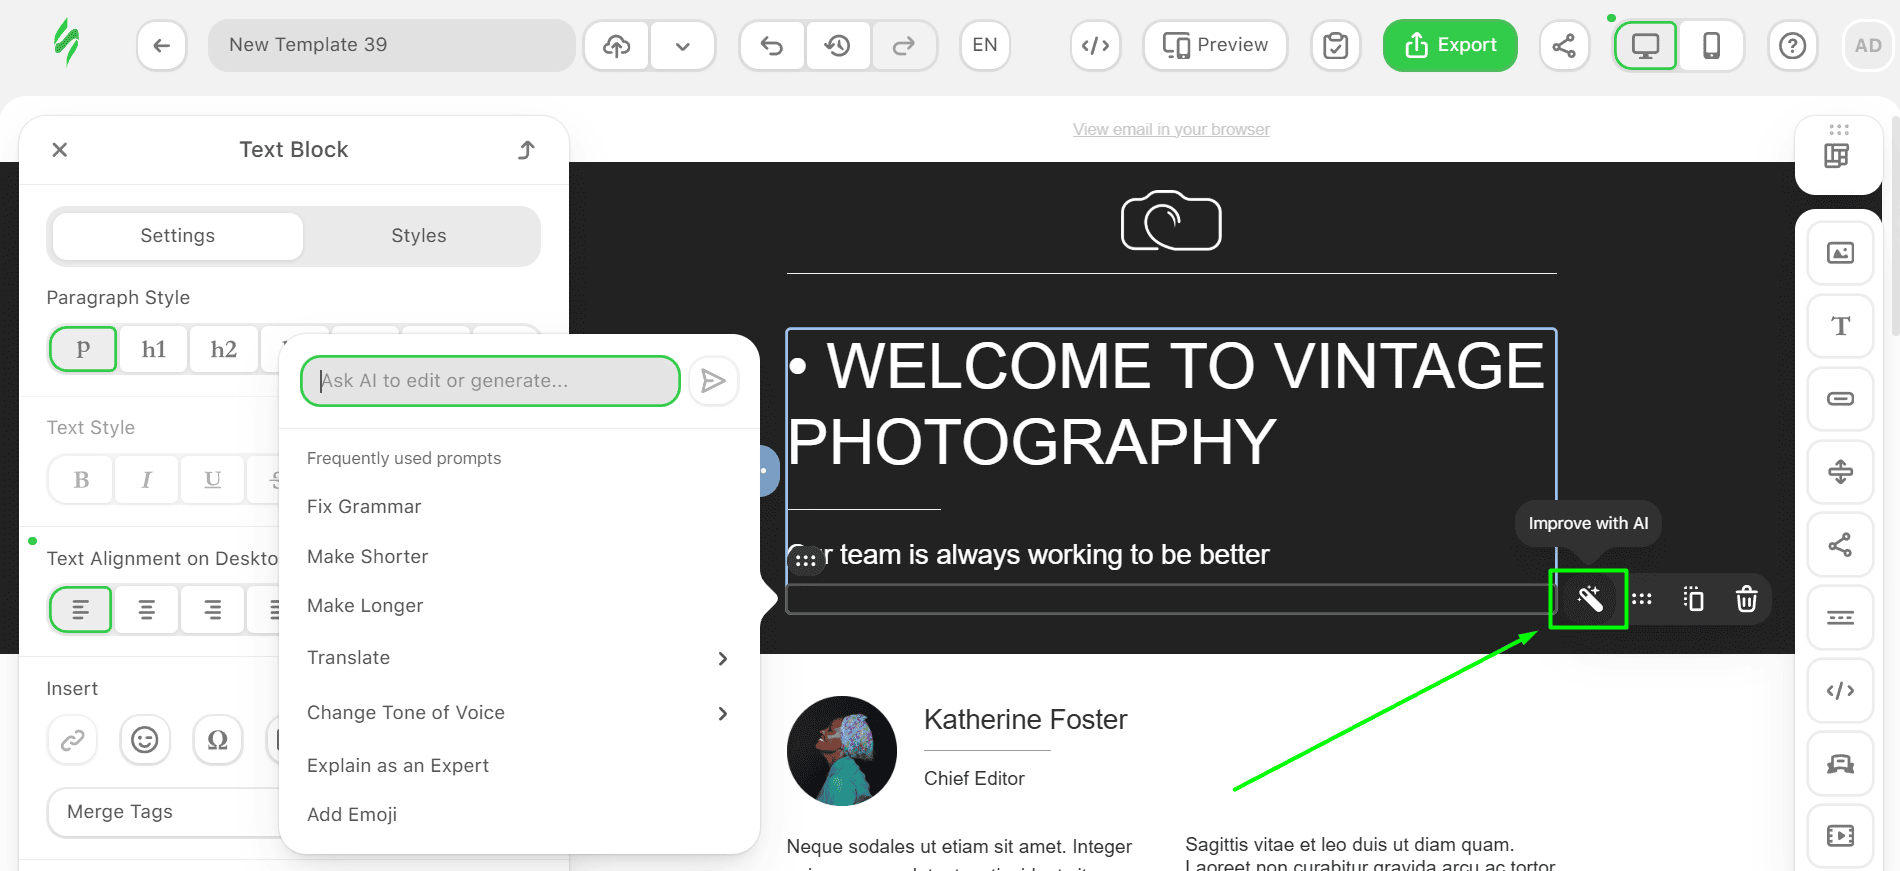Send the AI prompt with arrow icon
The width and height of the screenshot is (1900, 871).
click(x=713, y=381)
